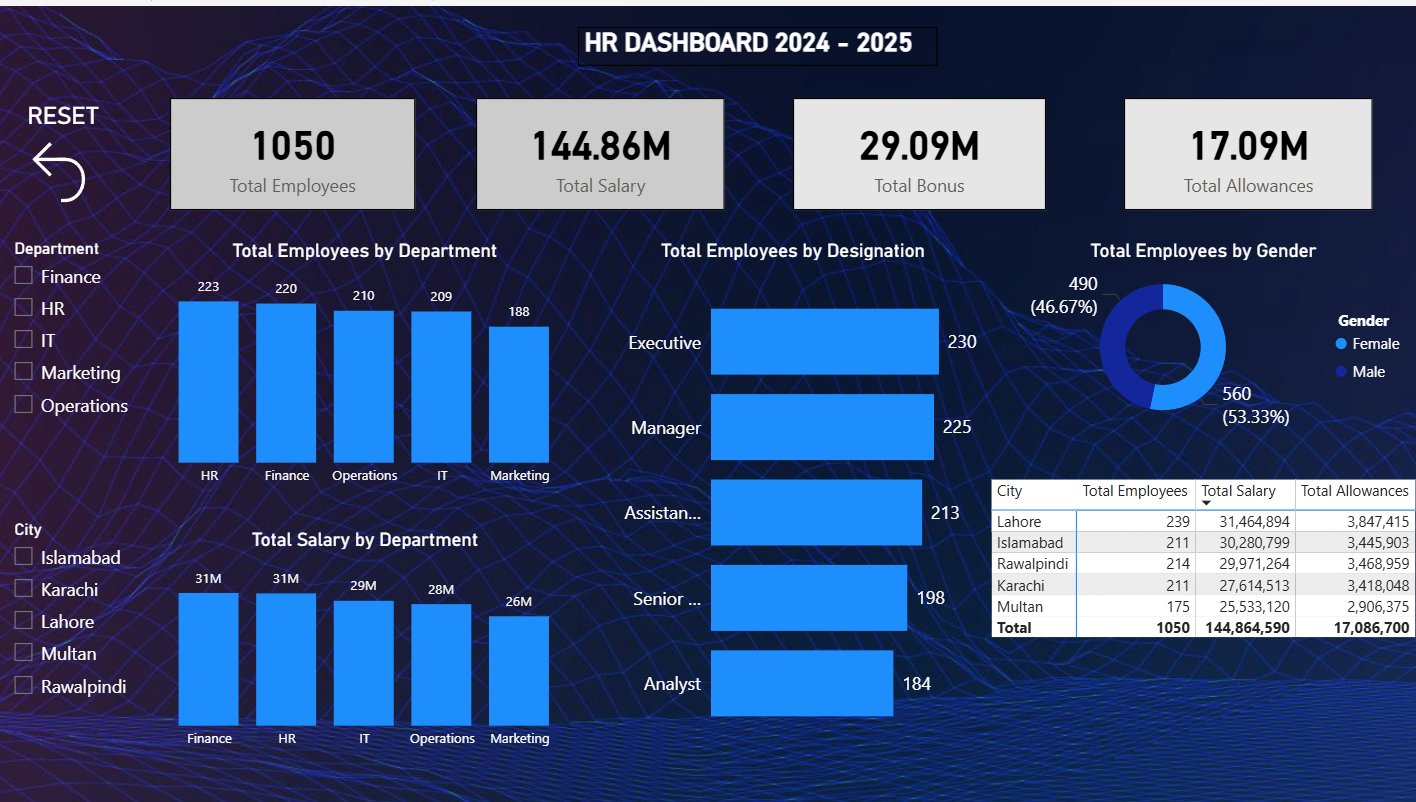Select the Executive bar in Designation chart
1416x802 pixels.
(x=825, y=342)
